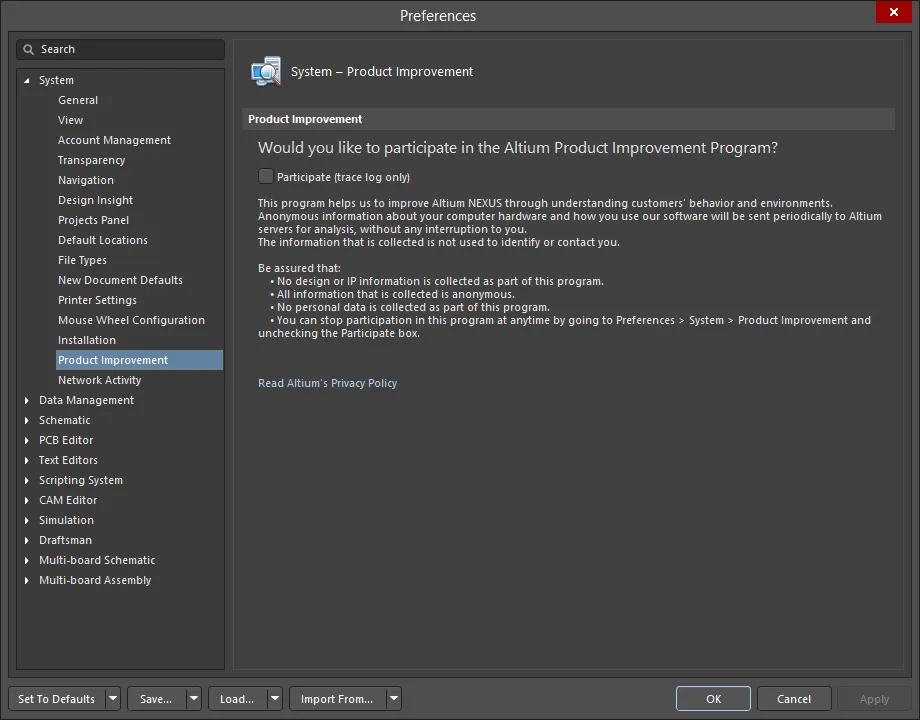Expand the Text Editors node
The image size is (920, 720).
coord(26,460)
